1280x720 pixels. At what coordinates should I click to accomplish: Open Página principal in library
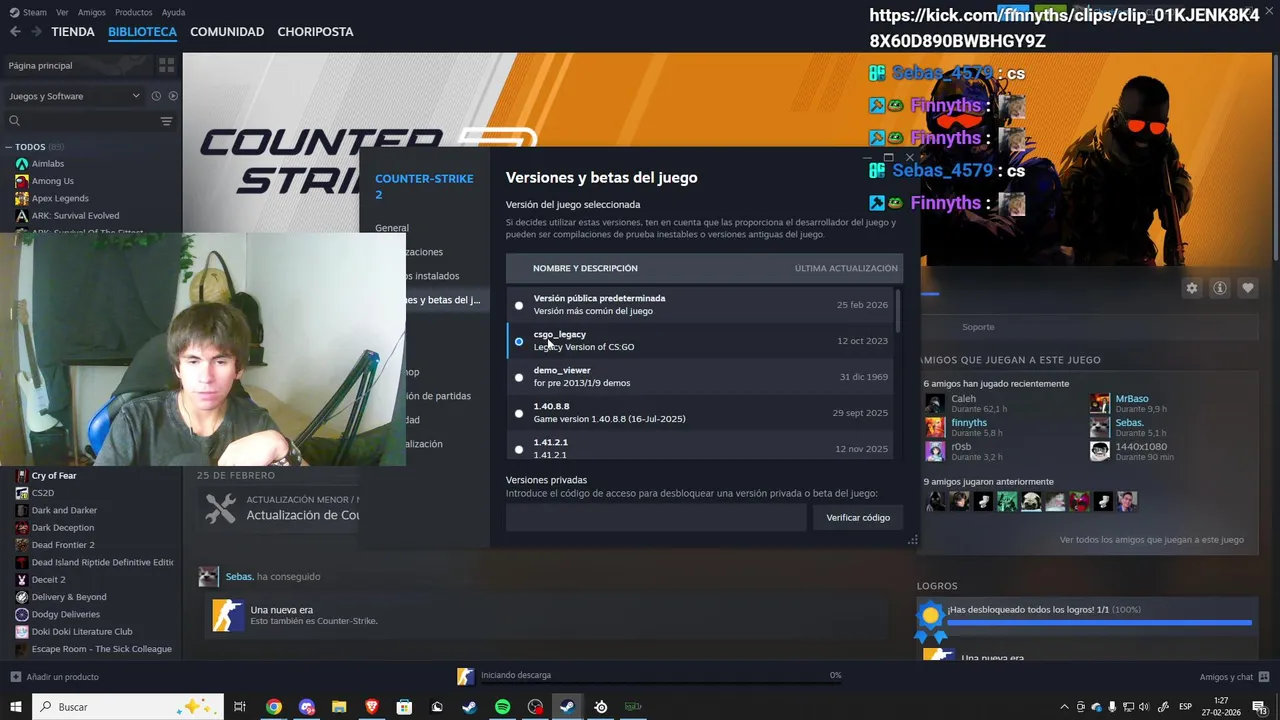[x=40, y=65]
